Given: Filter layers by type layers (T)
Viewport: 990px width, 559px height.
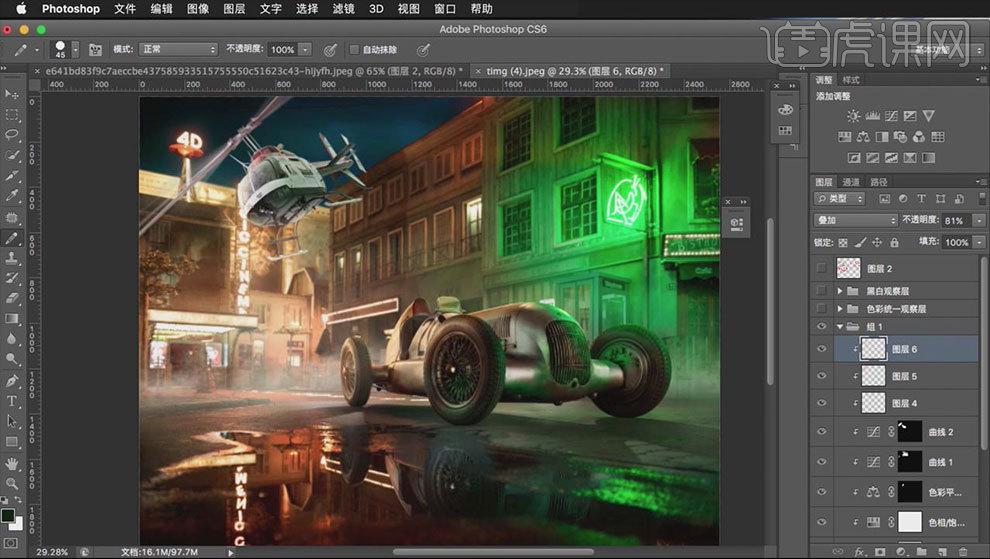Looking at the screenshot, I should coord(921,198).
